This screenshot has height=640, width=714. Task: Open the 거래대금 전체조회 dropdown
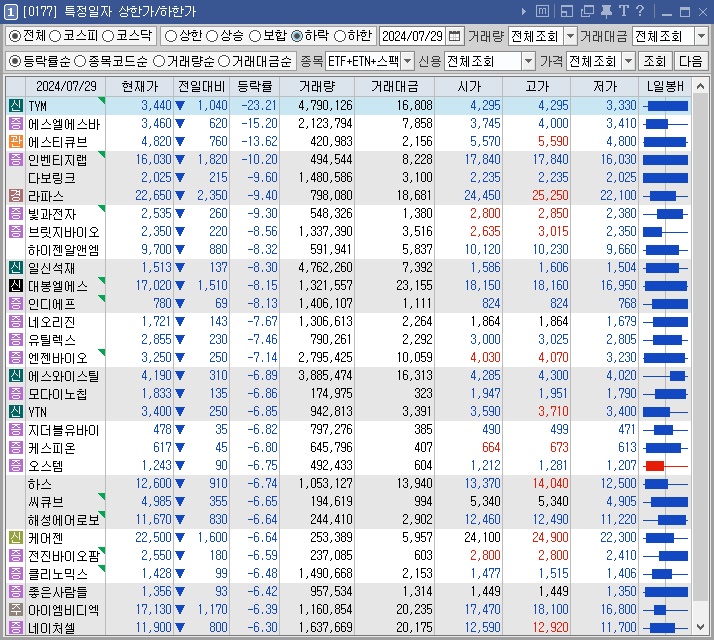point(701,36)
